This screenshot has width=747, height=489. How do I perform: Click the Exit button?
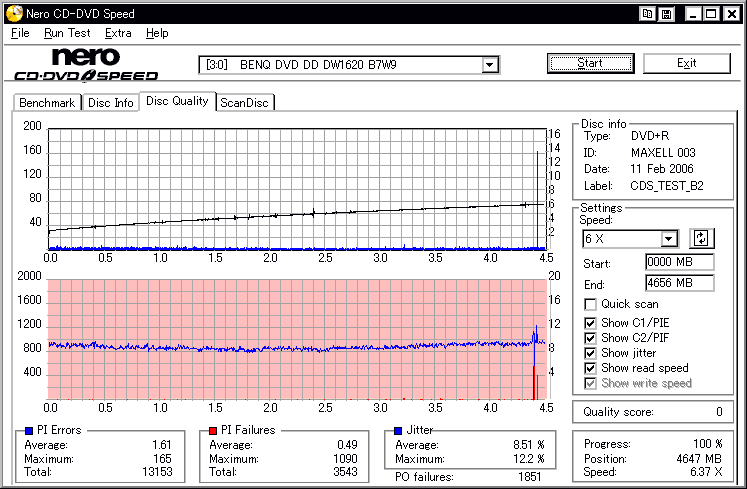[686, 63]
